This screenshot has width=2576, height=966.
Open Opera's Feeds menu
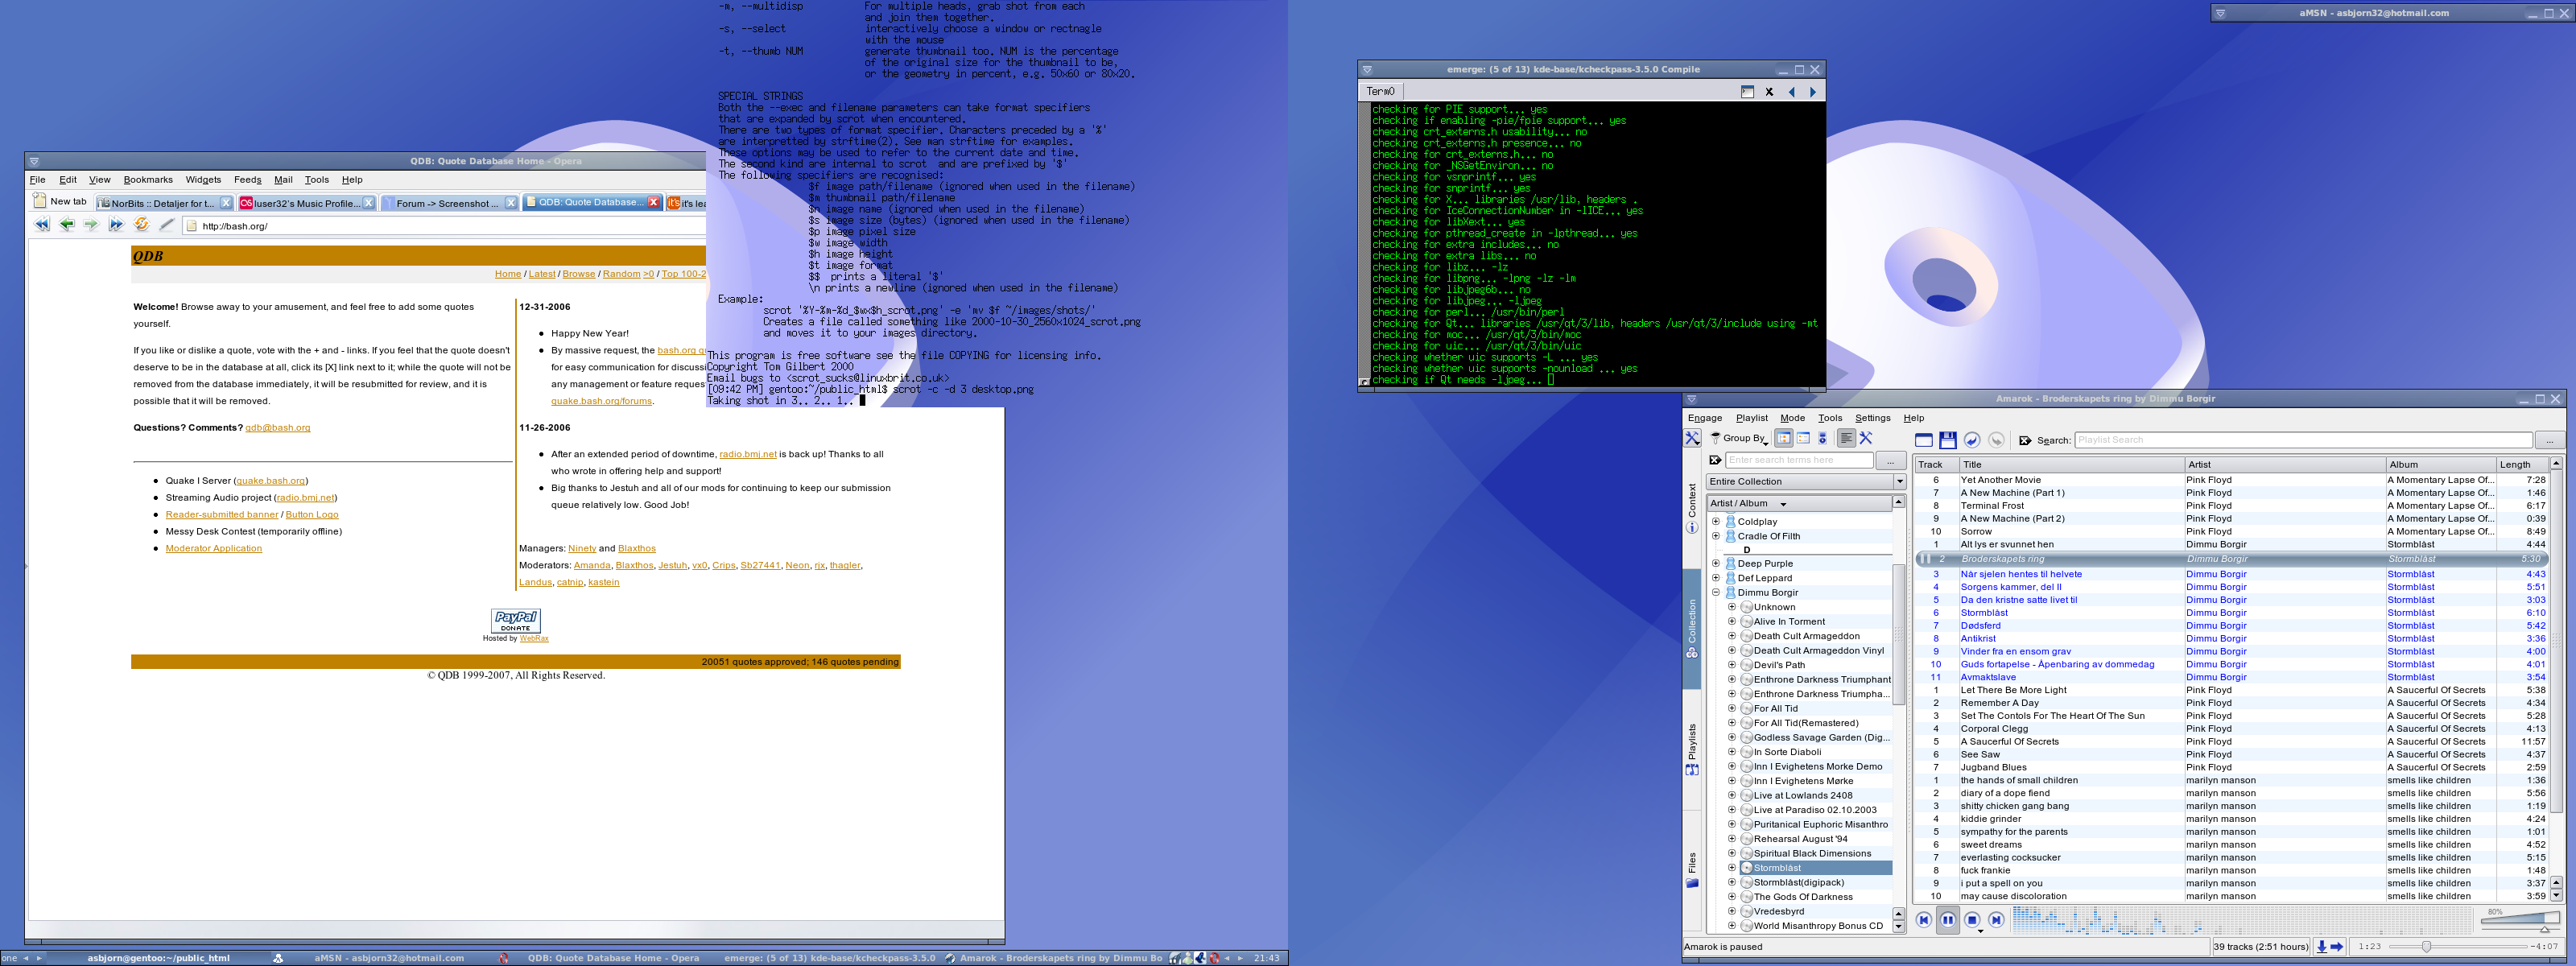(x=247, y=180)
